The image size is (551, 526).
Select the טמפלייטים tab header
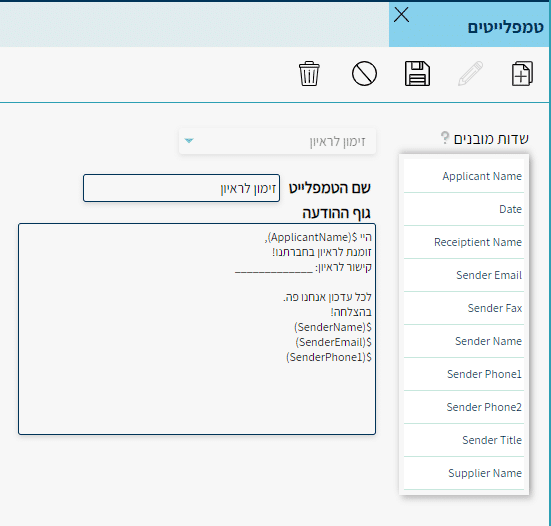click(469, 25)
